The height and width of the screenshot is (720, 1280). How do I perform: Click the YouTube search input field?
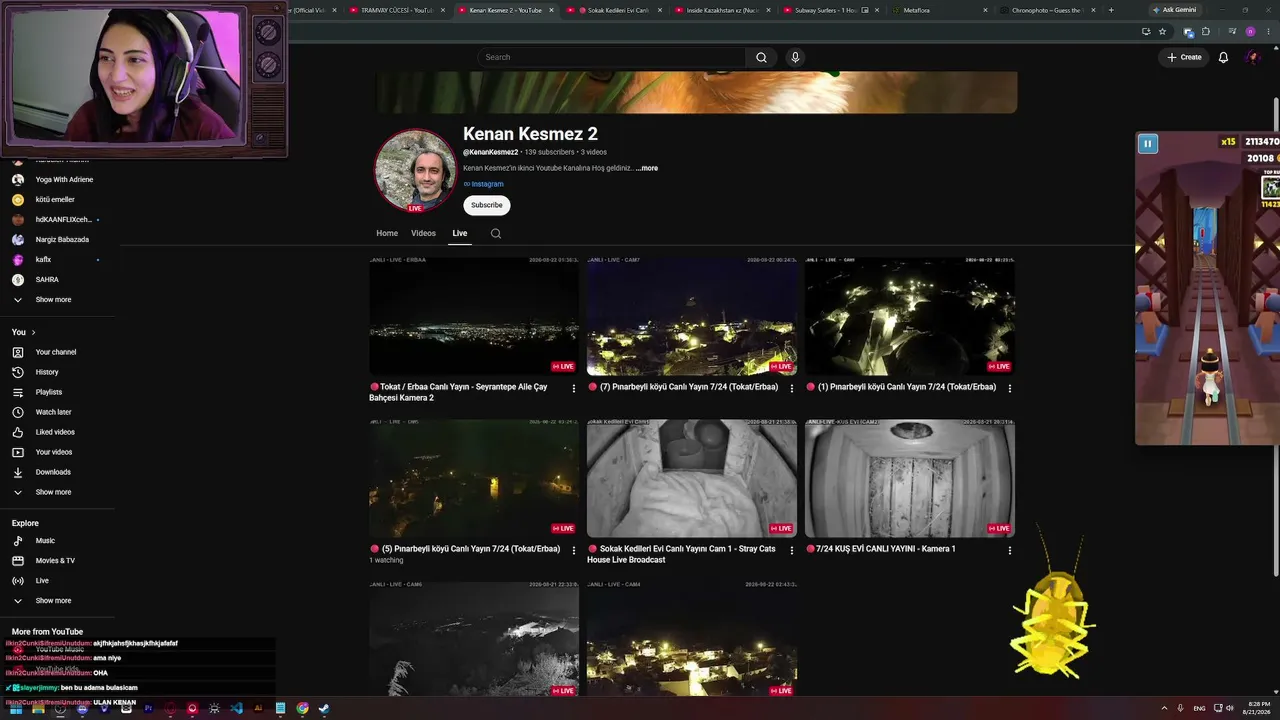pyautogui.click(x=612, y=57)
